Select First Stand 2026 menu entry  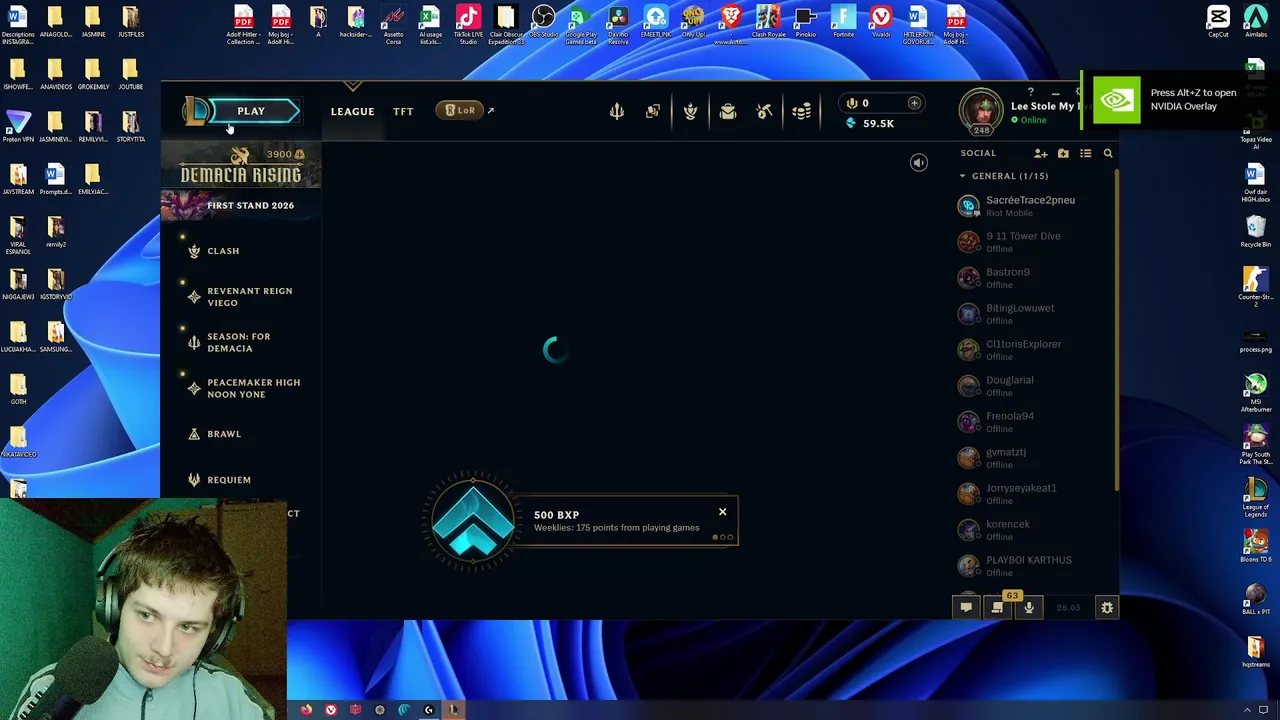[240, 205]
